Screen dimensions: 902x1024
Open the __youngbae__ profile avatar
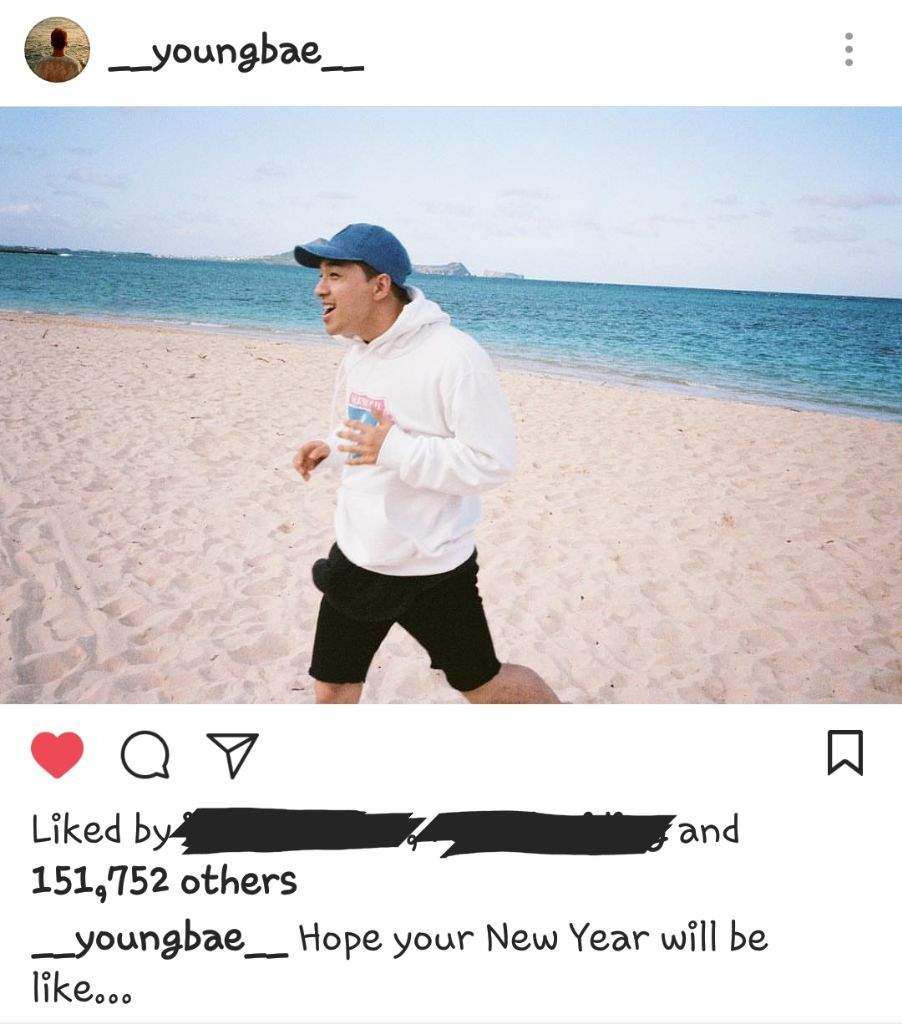[x=57, y=50]
